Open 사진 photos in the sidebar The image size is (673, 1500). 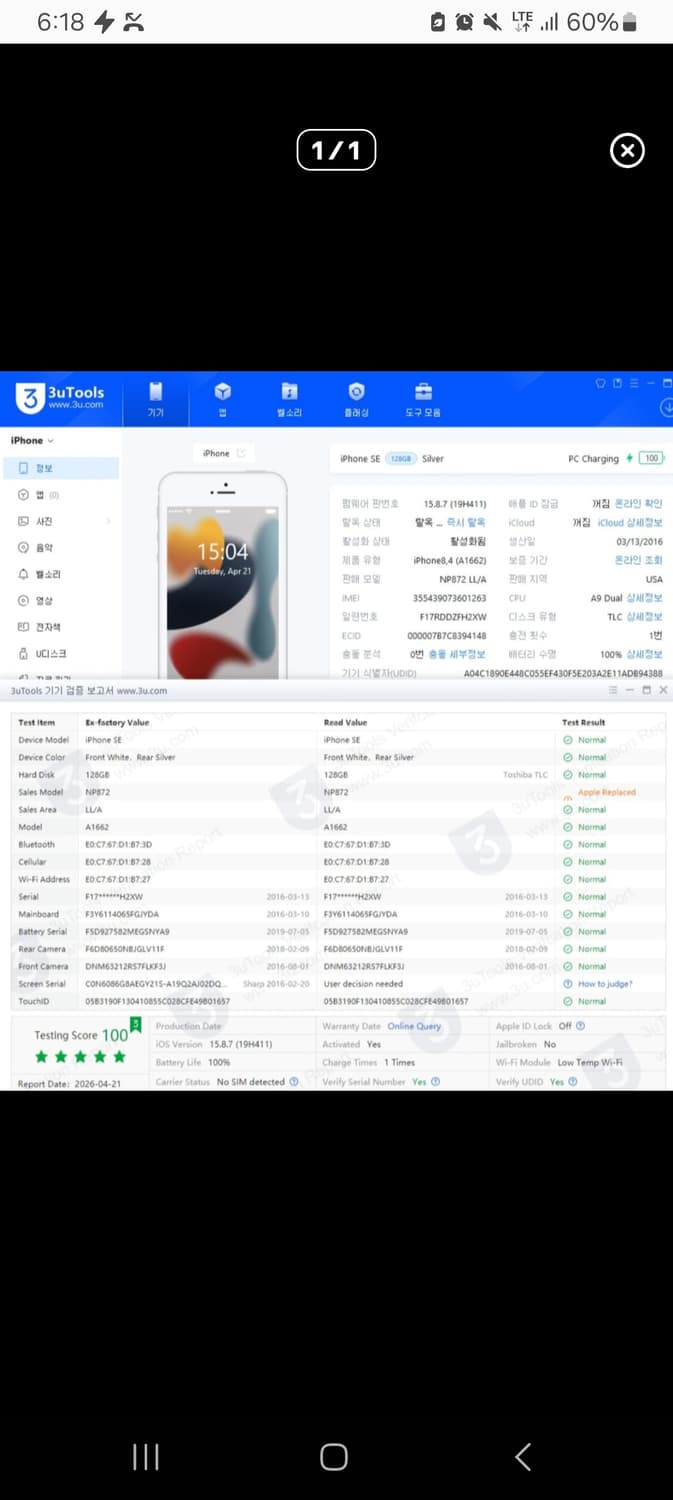coord(35,521)
